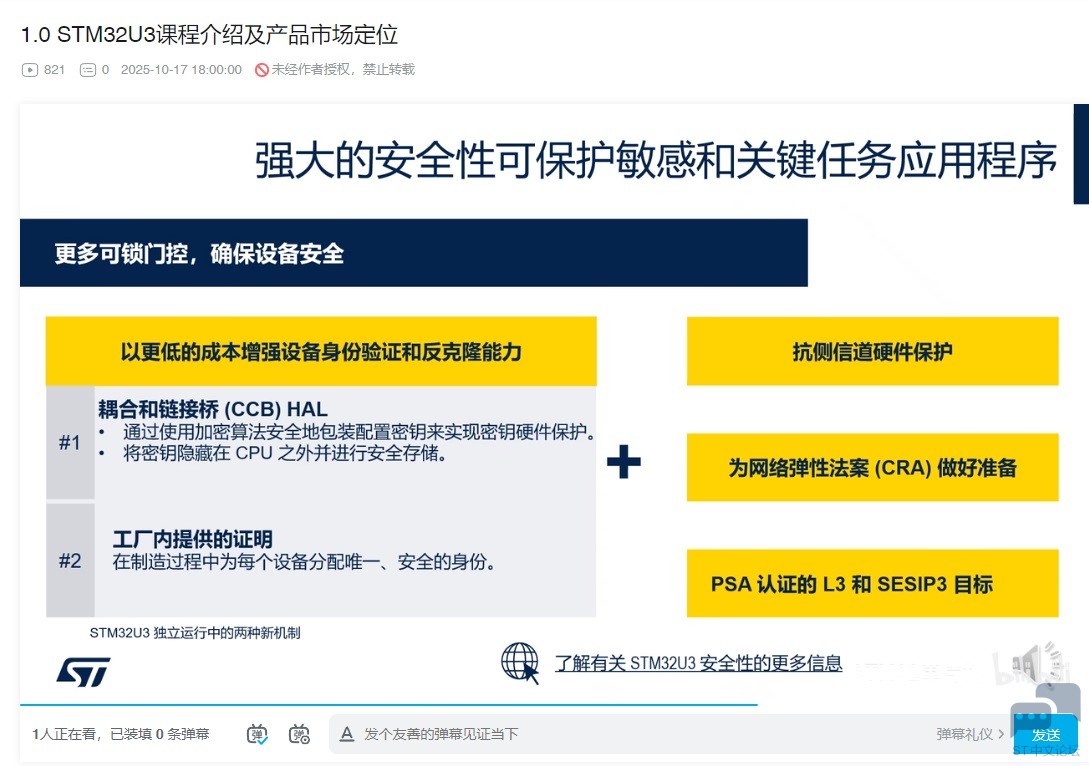Image resolution: width=1089 pixels, height=766 pixels.
Task: Click the 为网络弹性法案 (CRA) 做好准备 box
Action: point(872,467)
